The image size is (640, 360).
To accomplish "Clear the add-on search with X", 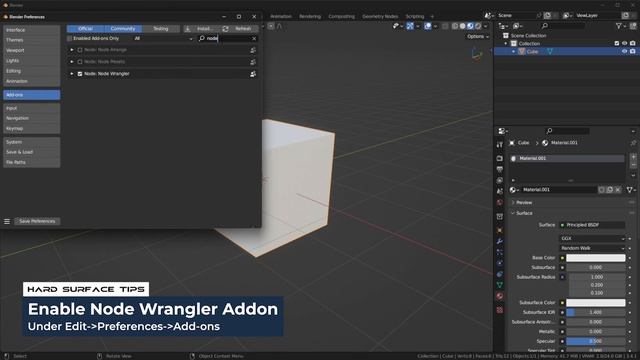I will point(254,38).
